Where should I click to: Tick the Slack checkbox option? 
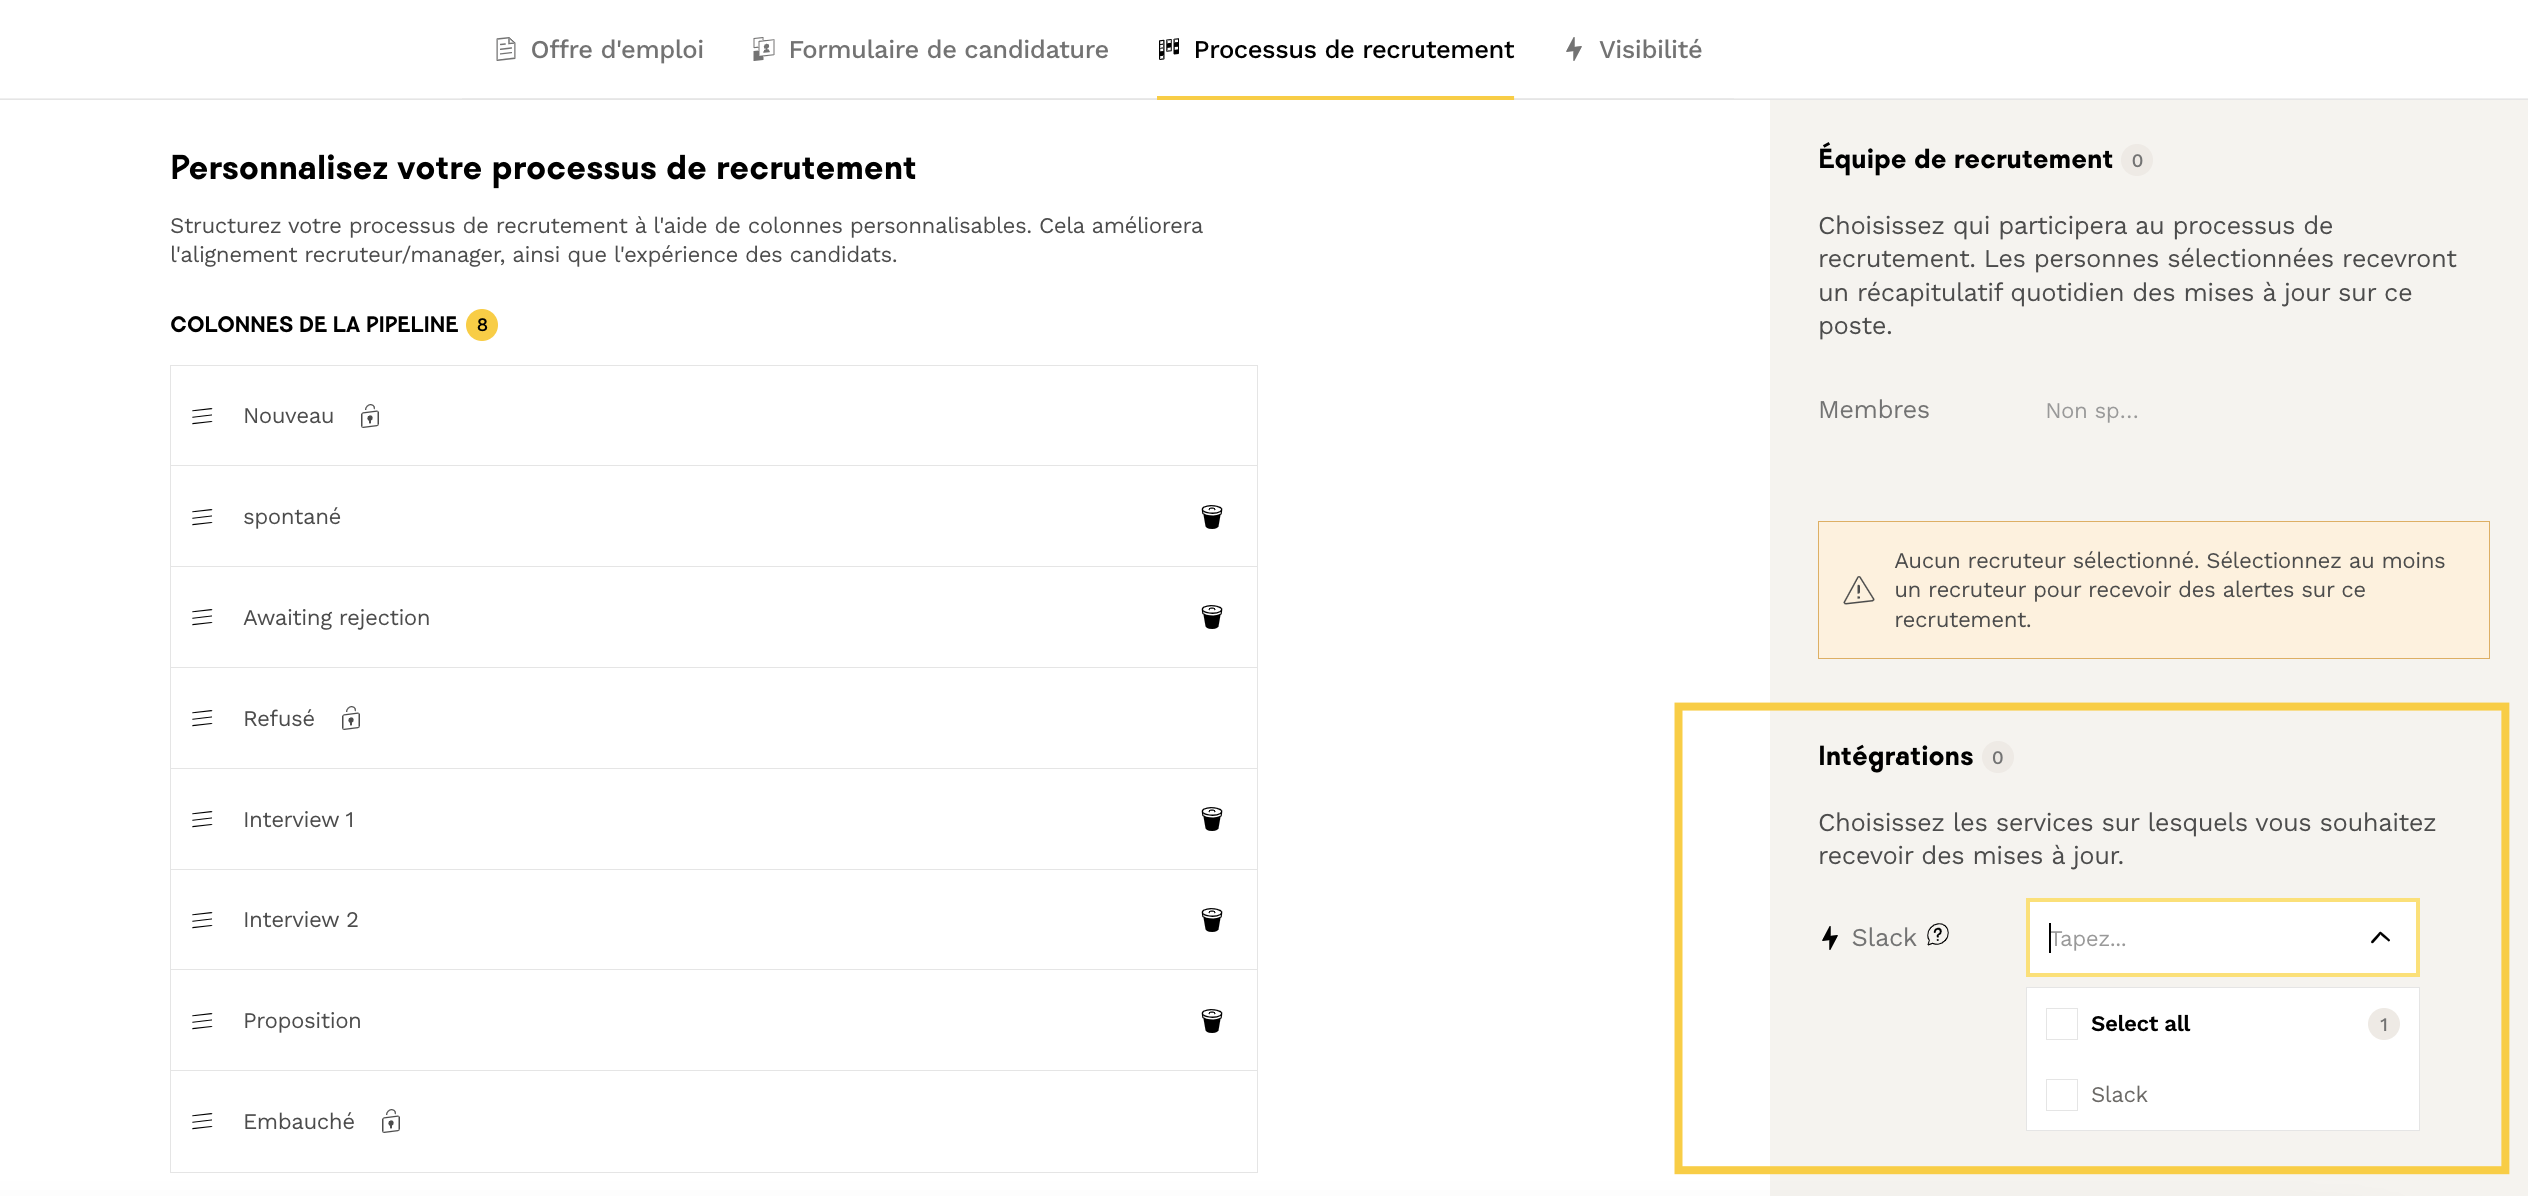click(x=2061, y=1095)
